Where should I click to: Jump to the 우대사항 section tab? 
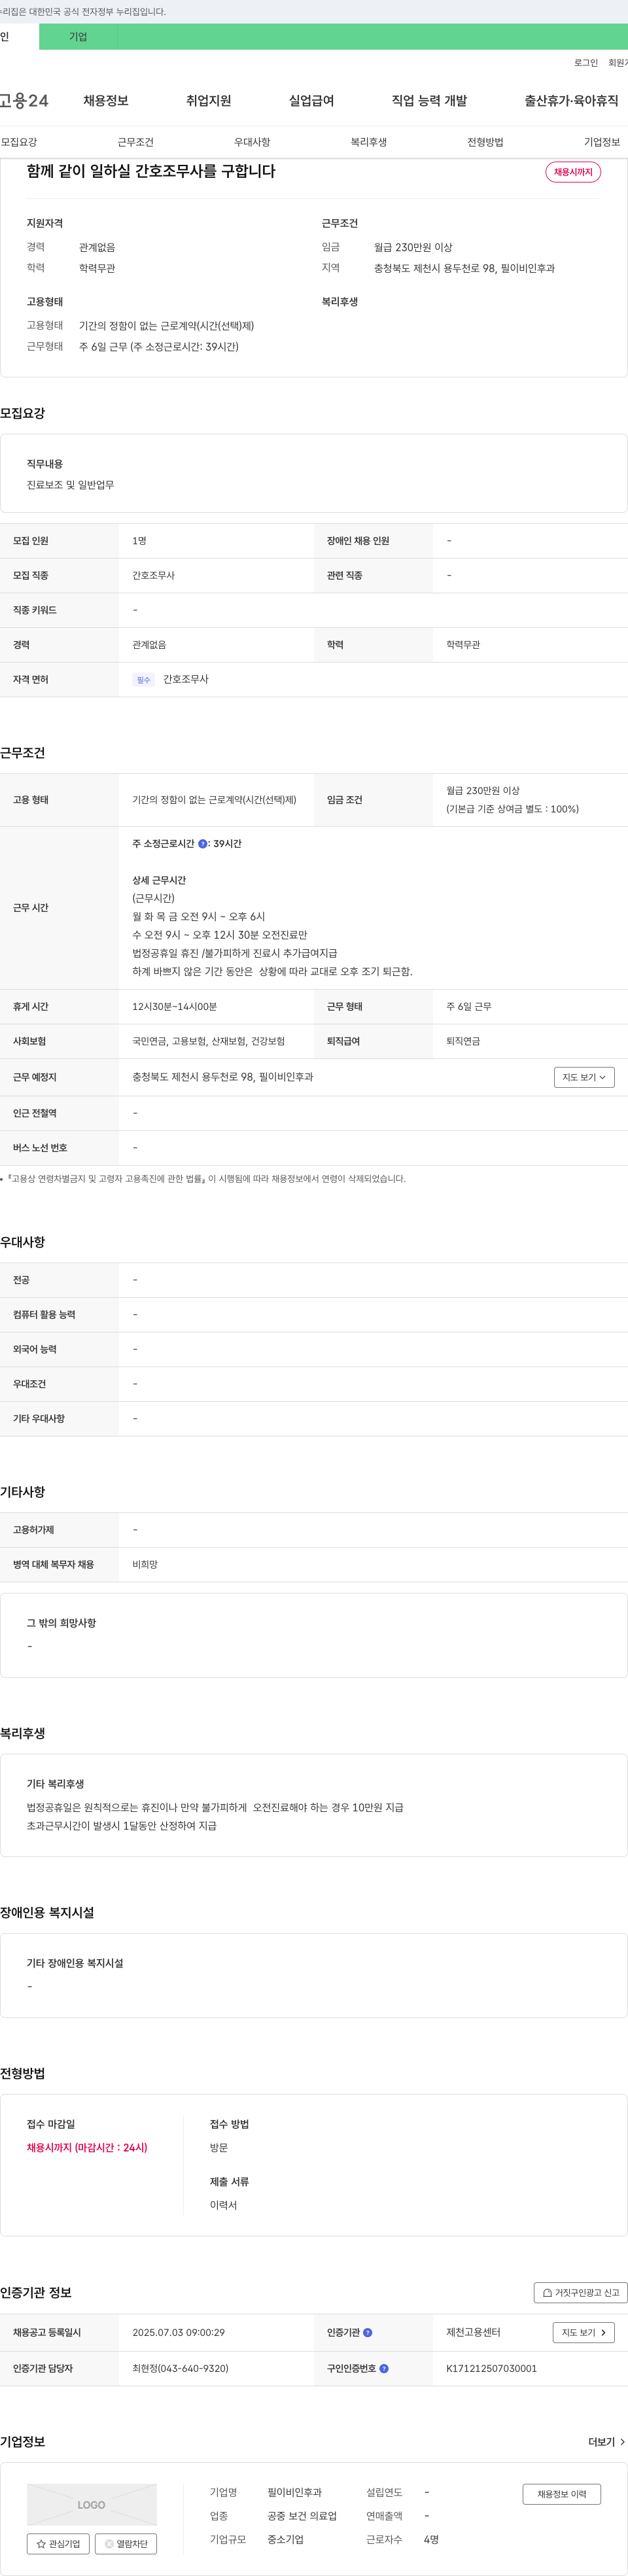click(x=252, y=142)
